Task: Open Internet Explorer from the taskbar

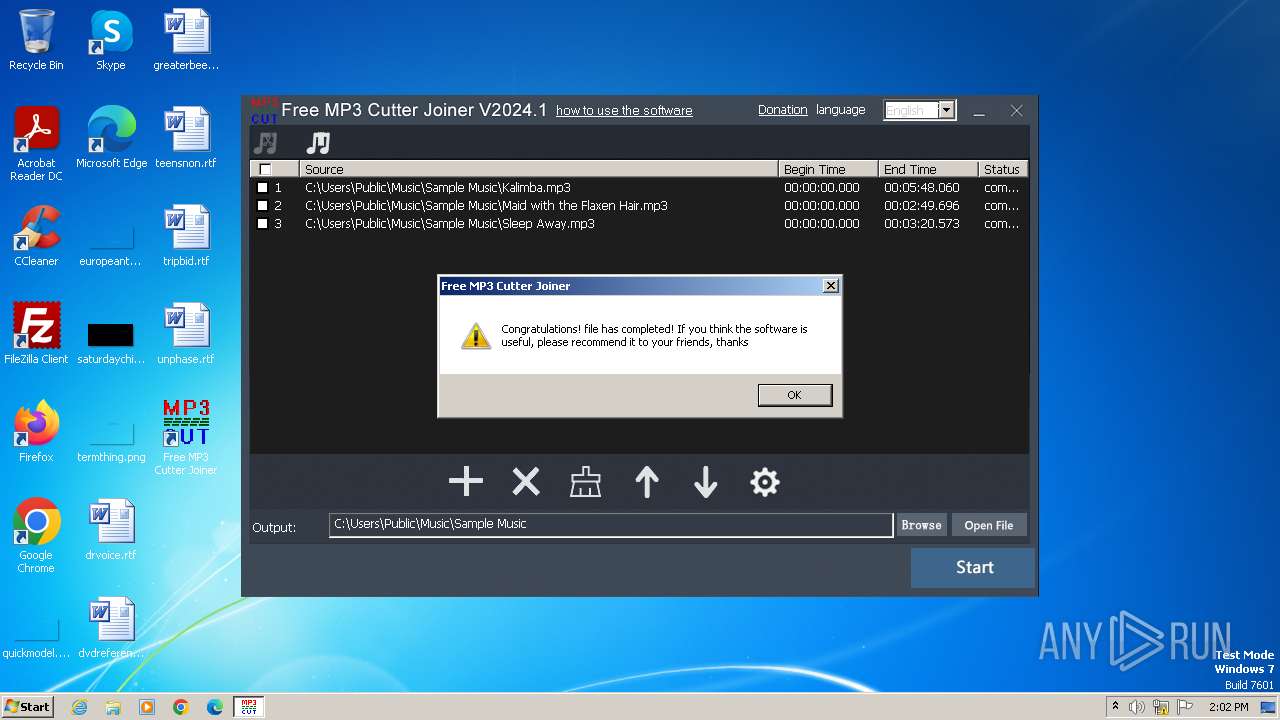Action: pyautogui.click(x=79, y=707)
